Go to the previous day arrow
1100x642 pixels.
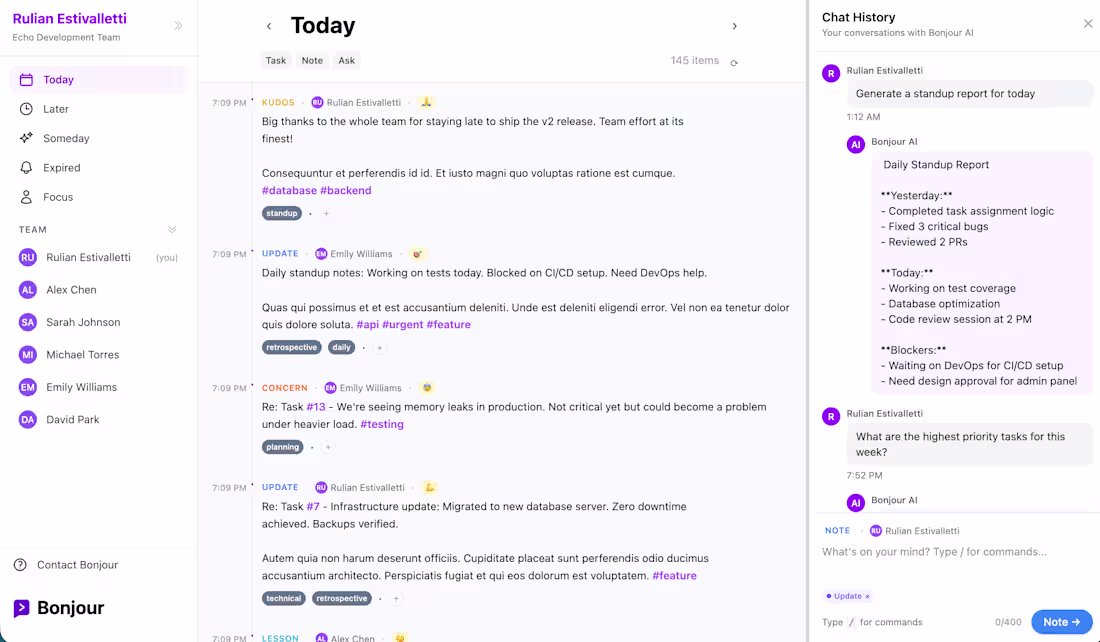[x=269, y=26]
